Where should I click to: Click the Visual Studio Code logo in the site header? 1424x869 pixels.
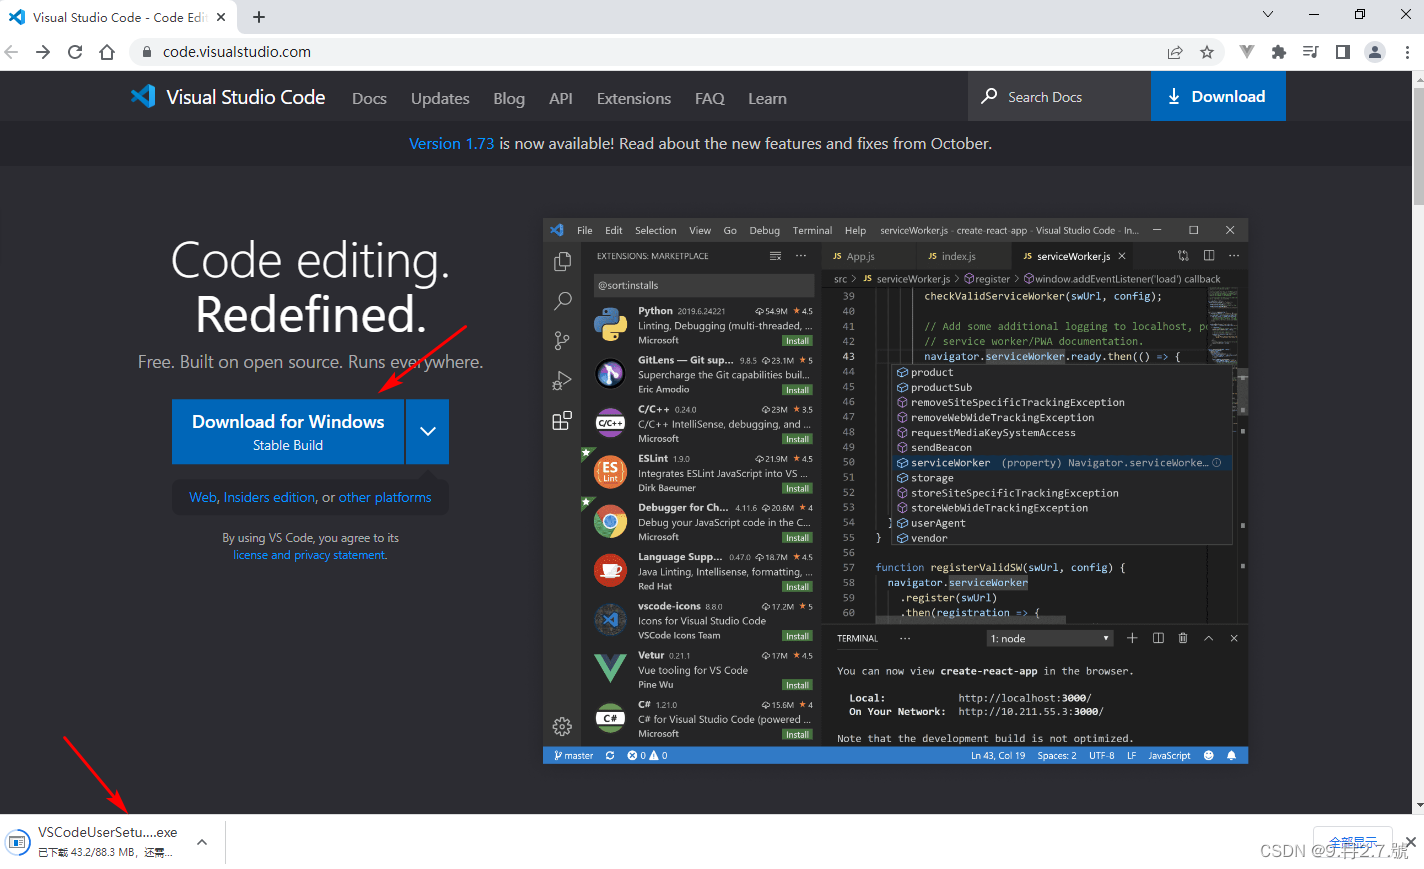coord(228,97)
